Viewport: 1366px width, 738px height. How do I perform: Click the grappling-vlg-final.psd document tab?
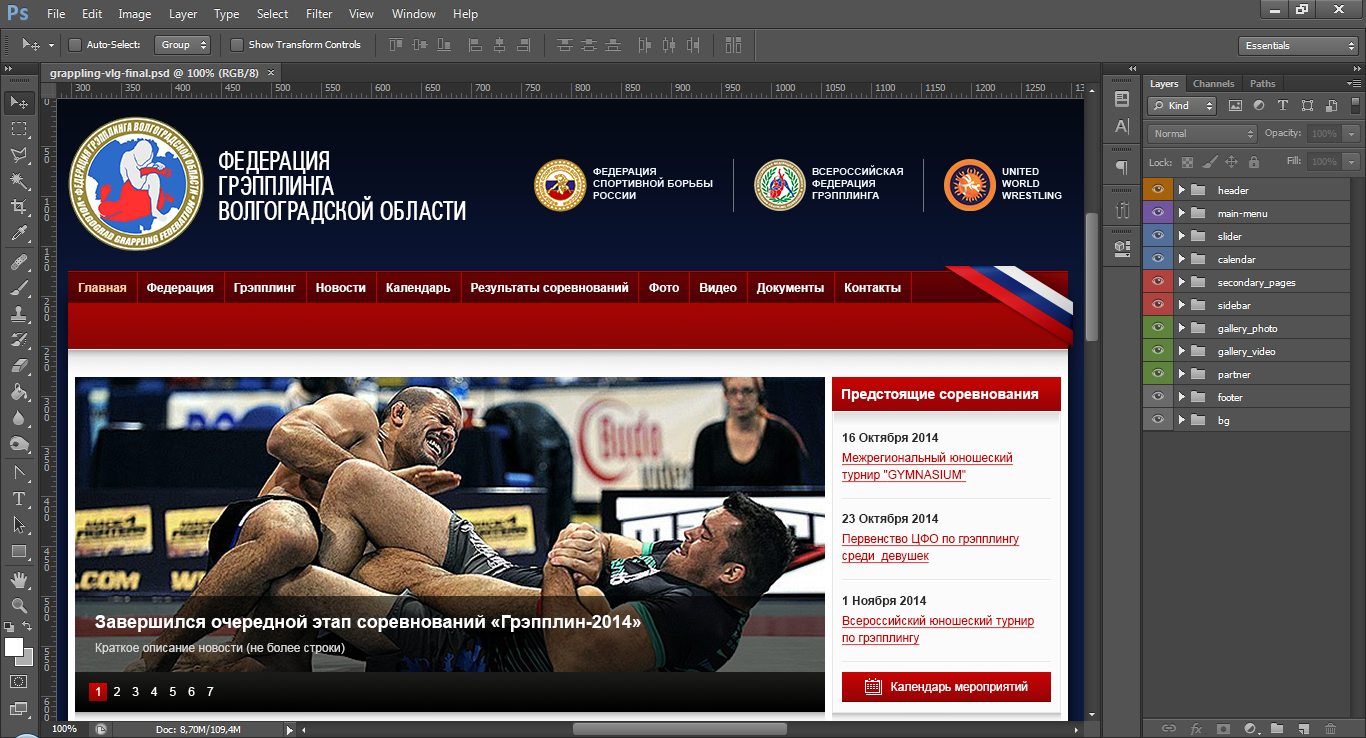coord(153,73)
